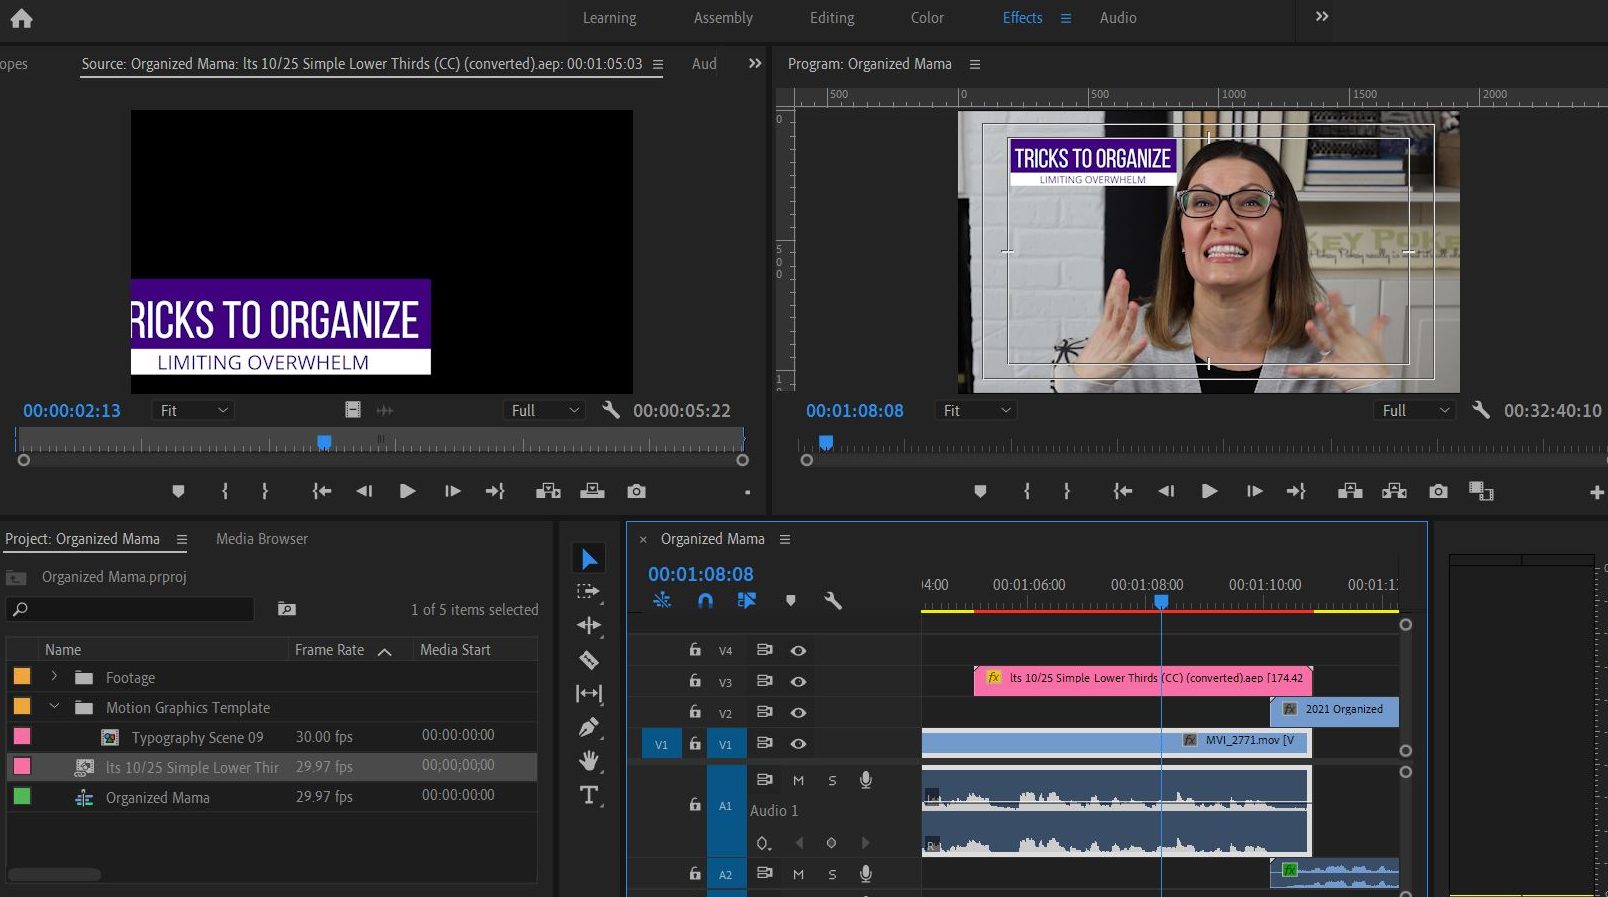Open Program monitor settings wrench

[x=1481, y=410]
